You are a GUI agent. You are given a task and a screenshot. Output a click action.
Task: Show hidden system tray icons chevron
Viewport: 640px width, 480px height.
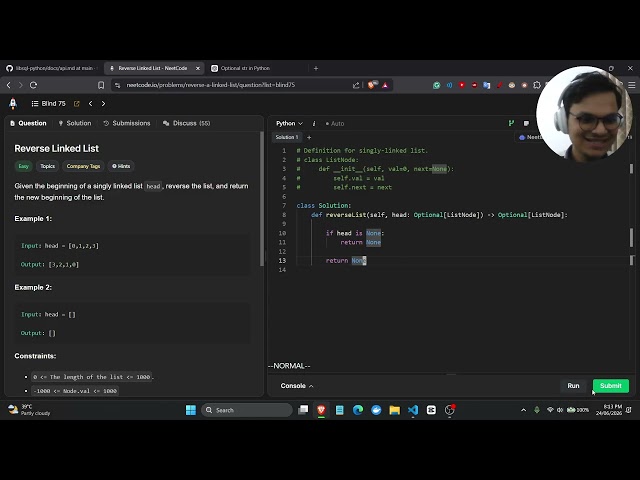point(523,410)
